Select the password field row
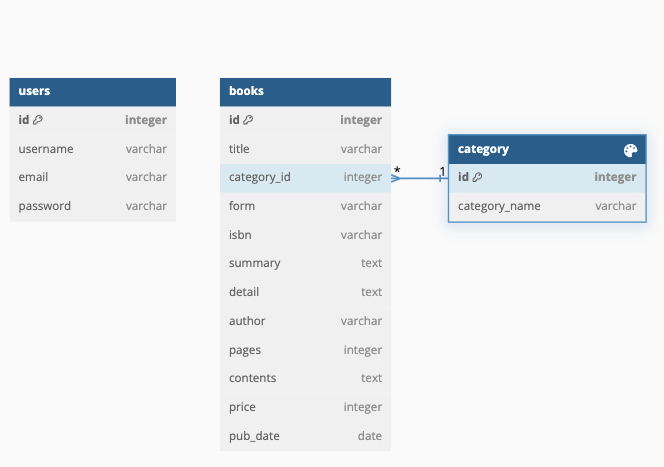This screenshot has height=467, width=664. tap(93, 206)
